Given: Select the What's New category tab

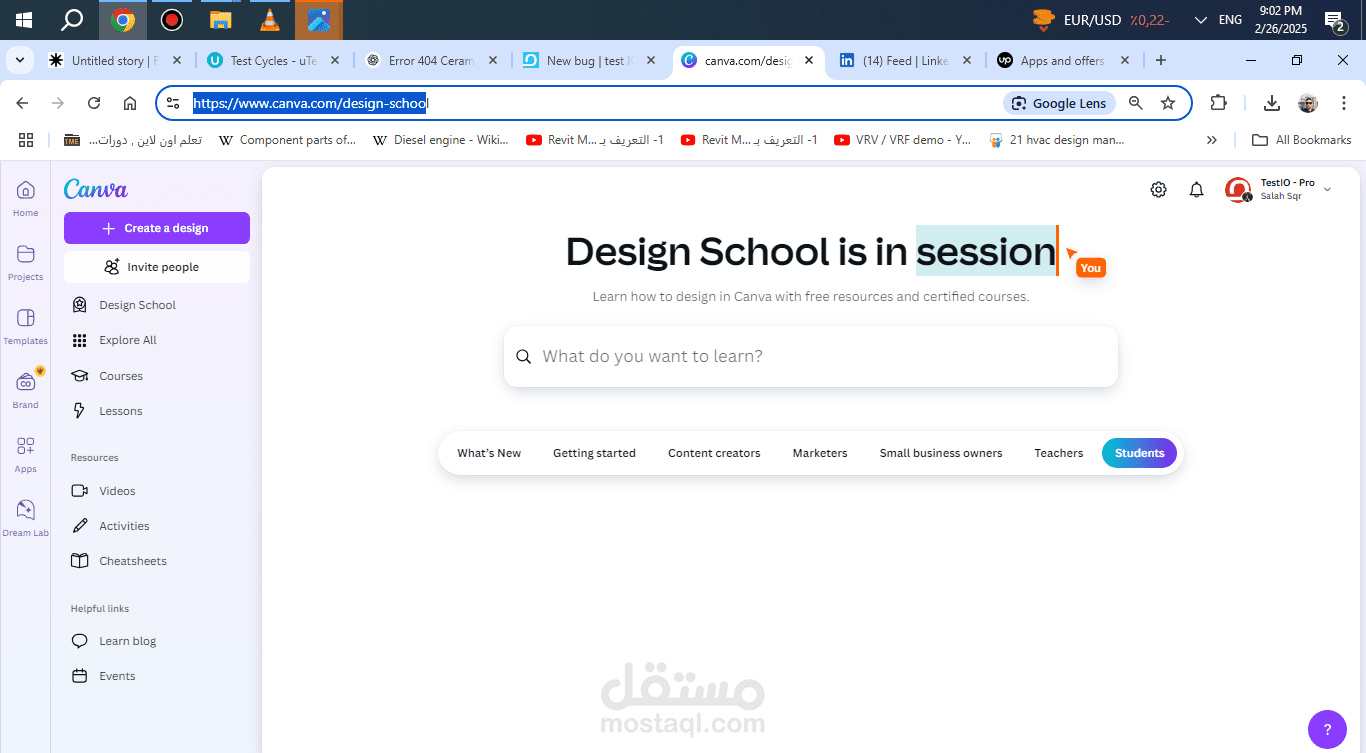Looking at the screenshot, I should 489,453.
